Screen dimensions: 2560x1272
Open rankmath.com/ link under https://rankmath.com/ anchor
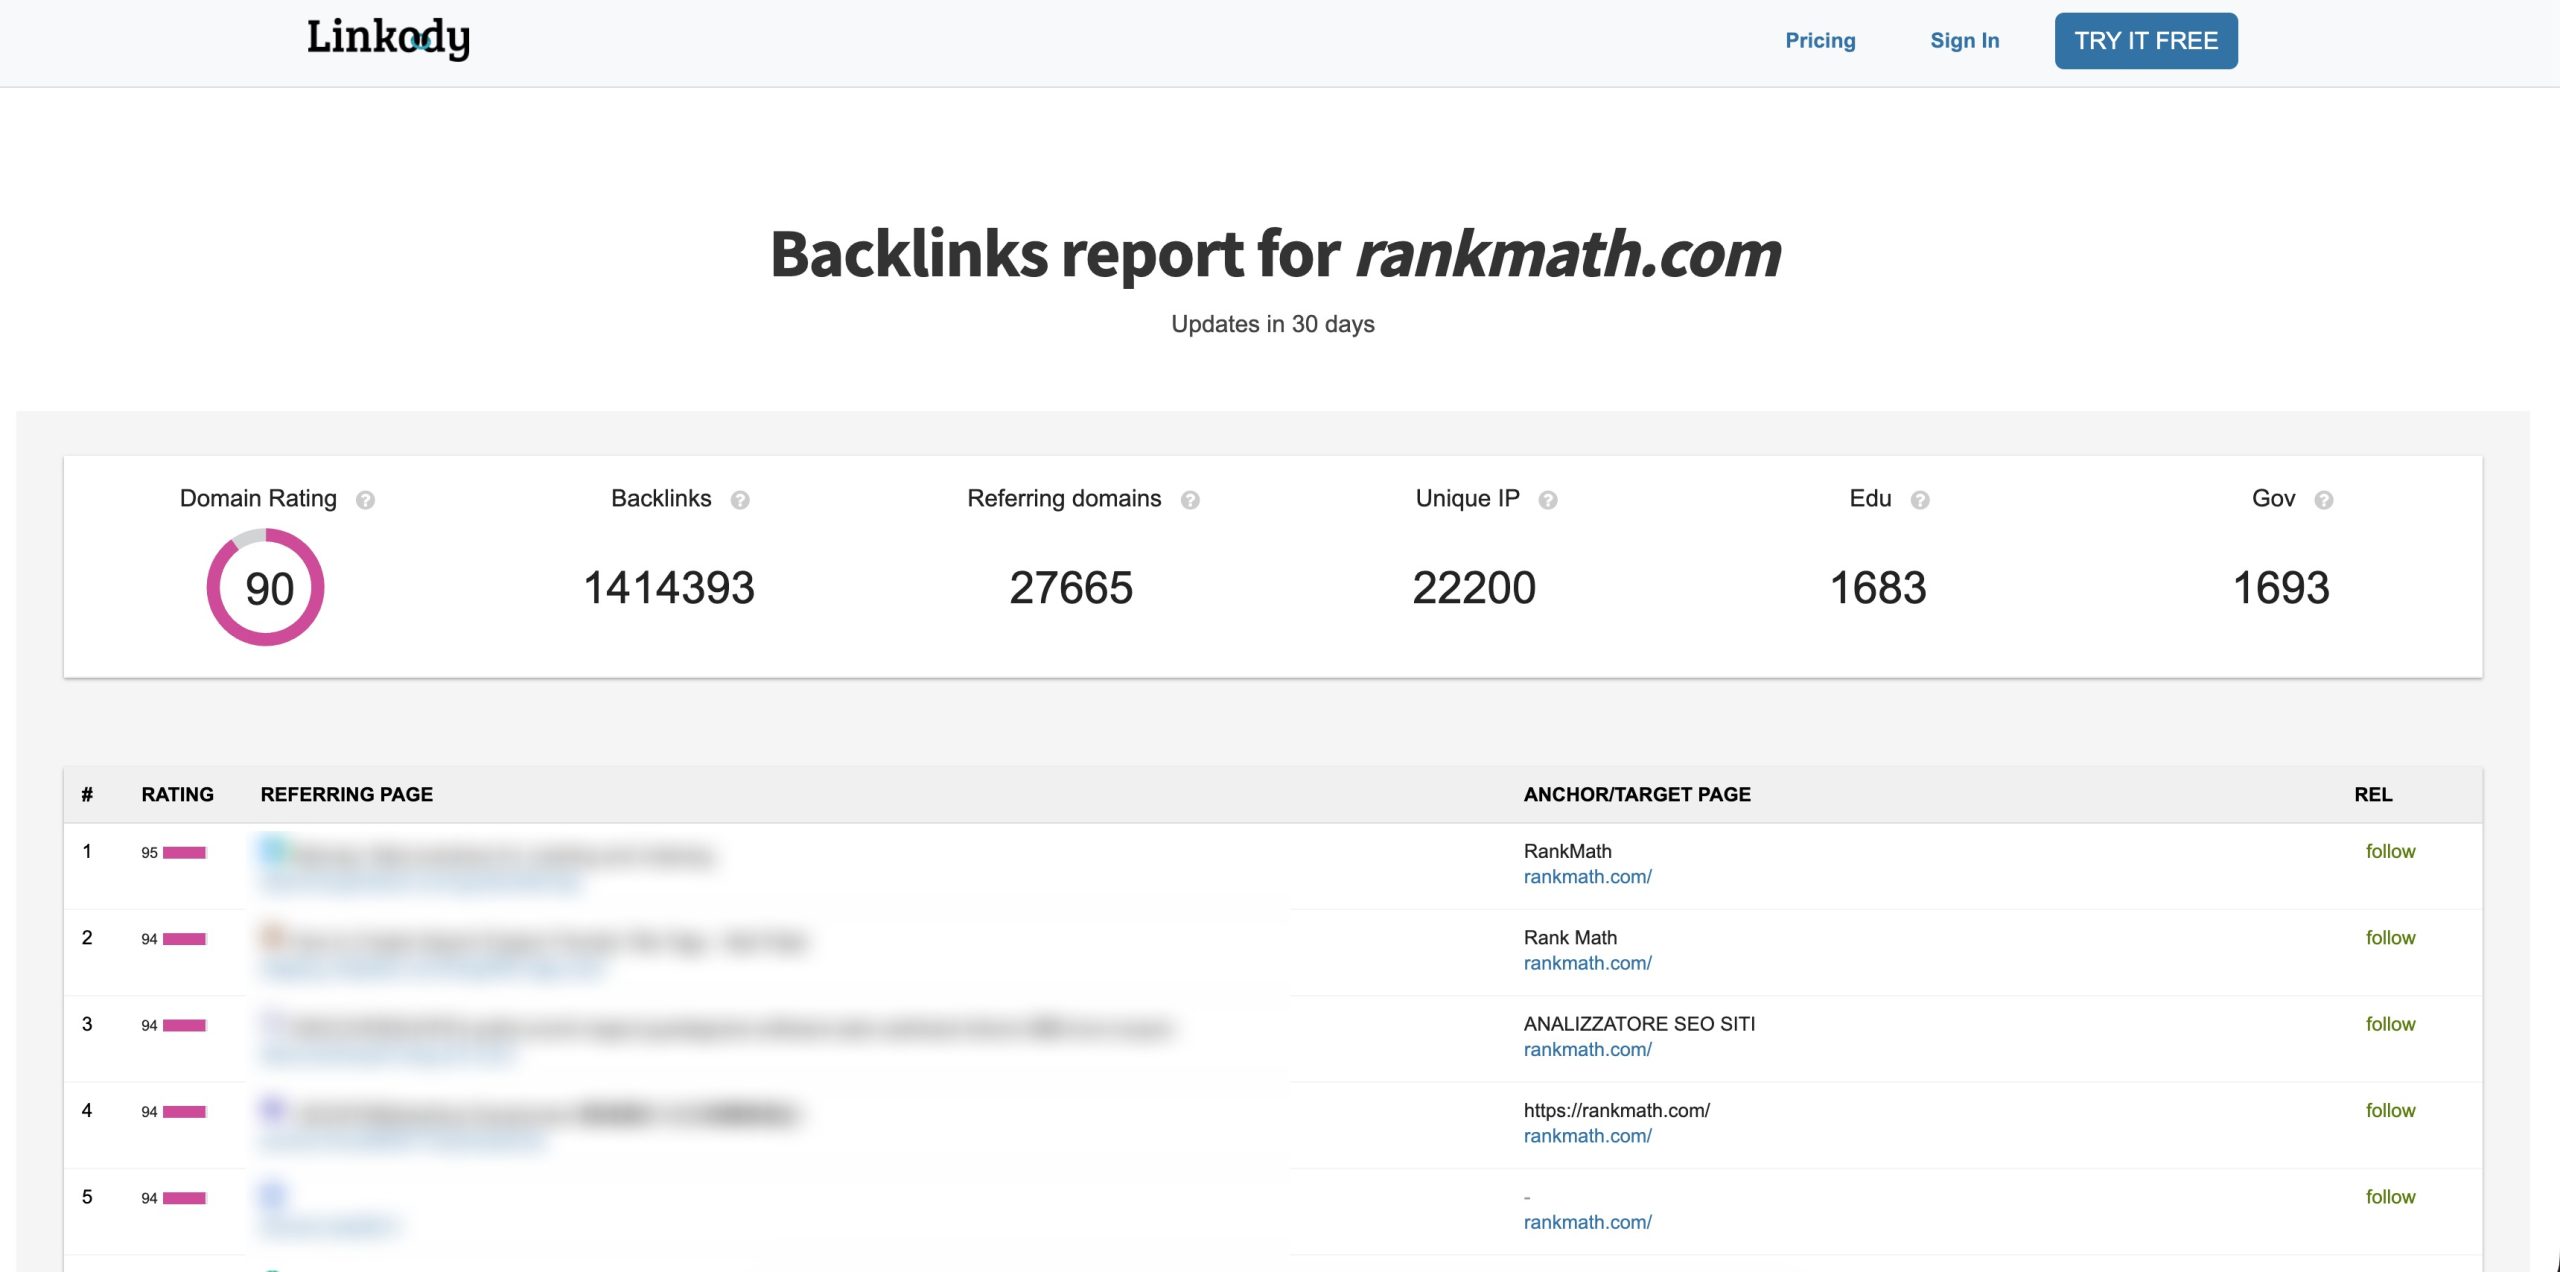[1587, 1136]
